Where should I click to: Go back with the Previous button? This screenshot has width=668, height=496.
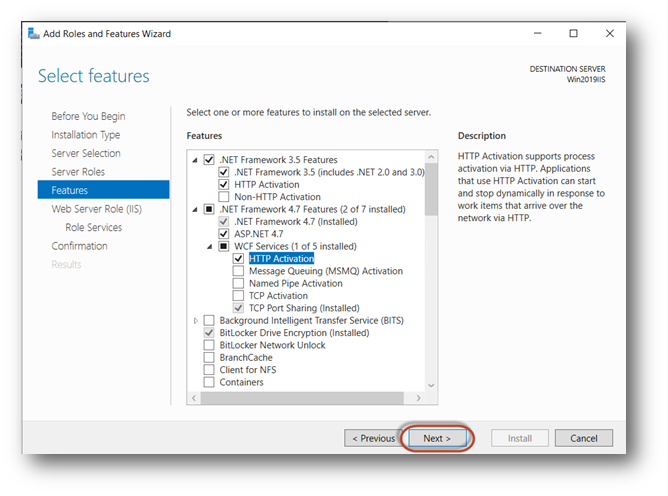(370, 438)
